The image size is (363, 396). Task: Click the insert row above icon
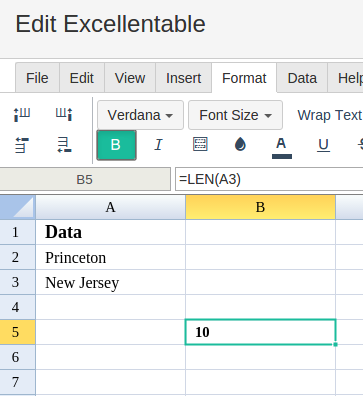point(22,145)
